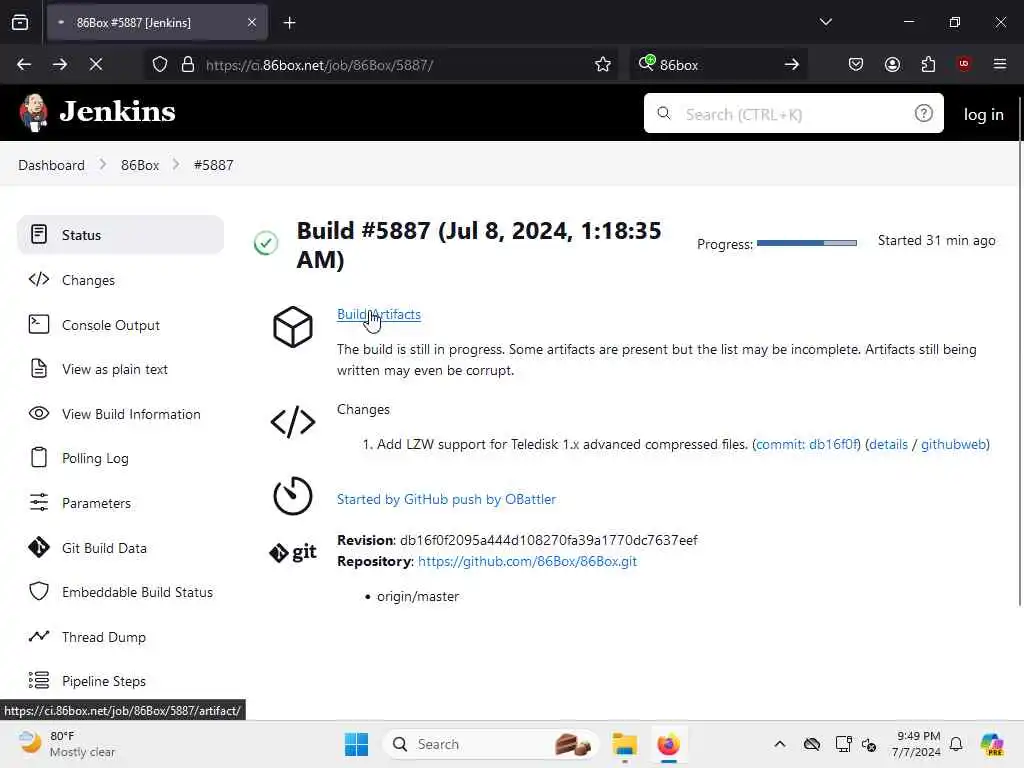Click the Dashboard breadcrumb
The image size is (1024, 768).
[52, 165]
